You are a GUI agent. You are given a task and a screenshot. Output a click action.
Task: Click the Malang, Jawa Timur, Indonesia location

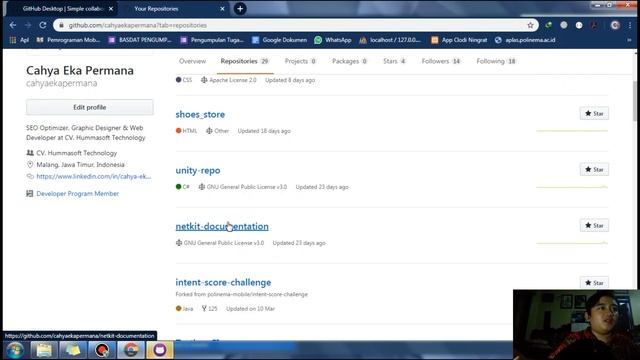[80, 165]
